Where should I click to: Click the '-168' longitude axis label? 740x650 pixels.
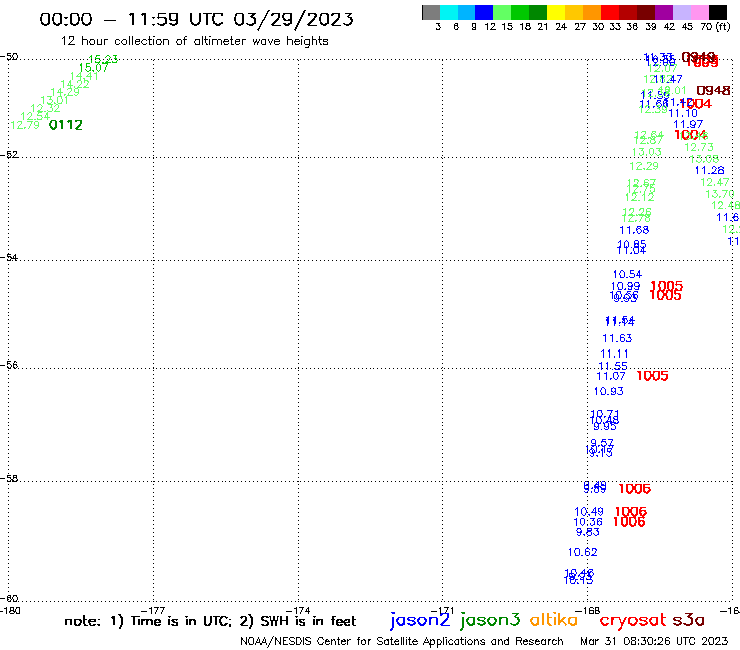(x=588, y=610)
